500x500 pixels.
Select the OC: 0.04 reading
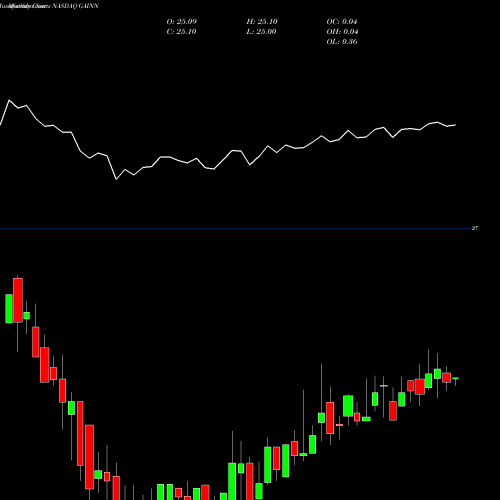[342, 22]
